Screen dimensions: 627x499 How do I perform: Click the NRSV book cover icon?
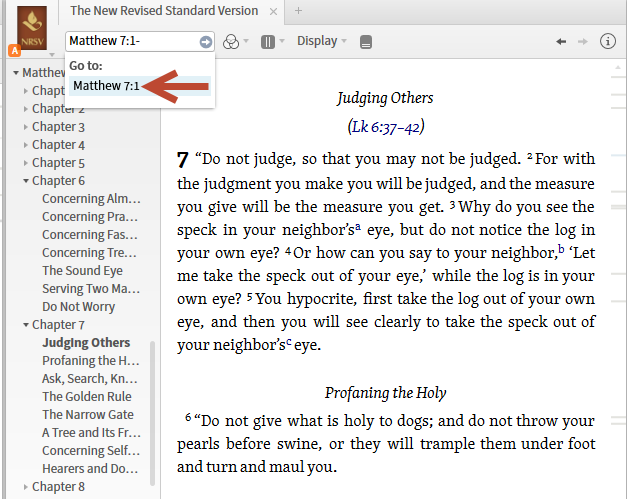click(32, 28)
